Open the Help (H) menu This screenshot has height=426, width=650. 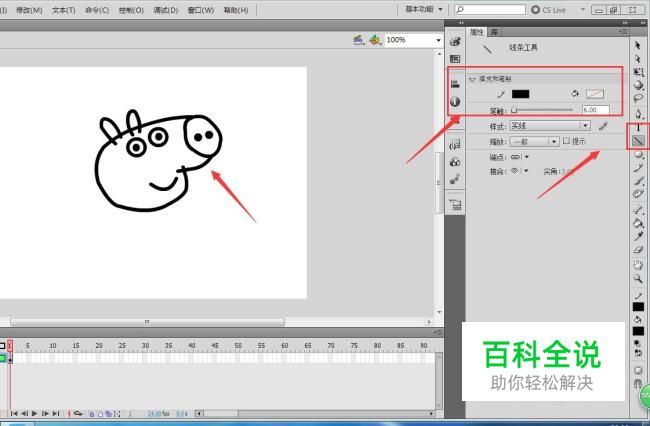(x=236, y=10)
